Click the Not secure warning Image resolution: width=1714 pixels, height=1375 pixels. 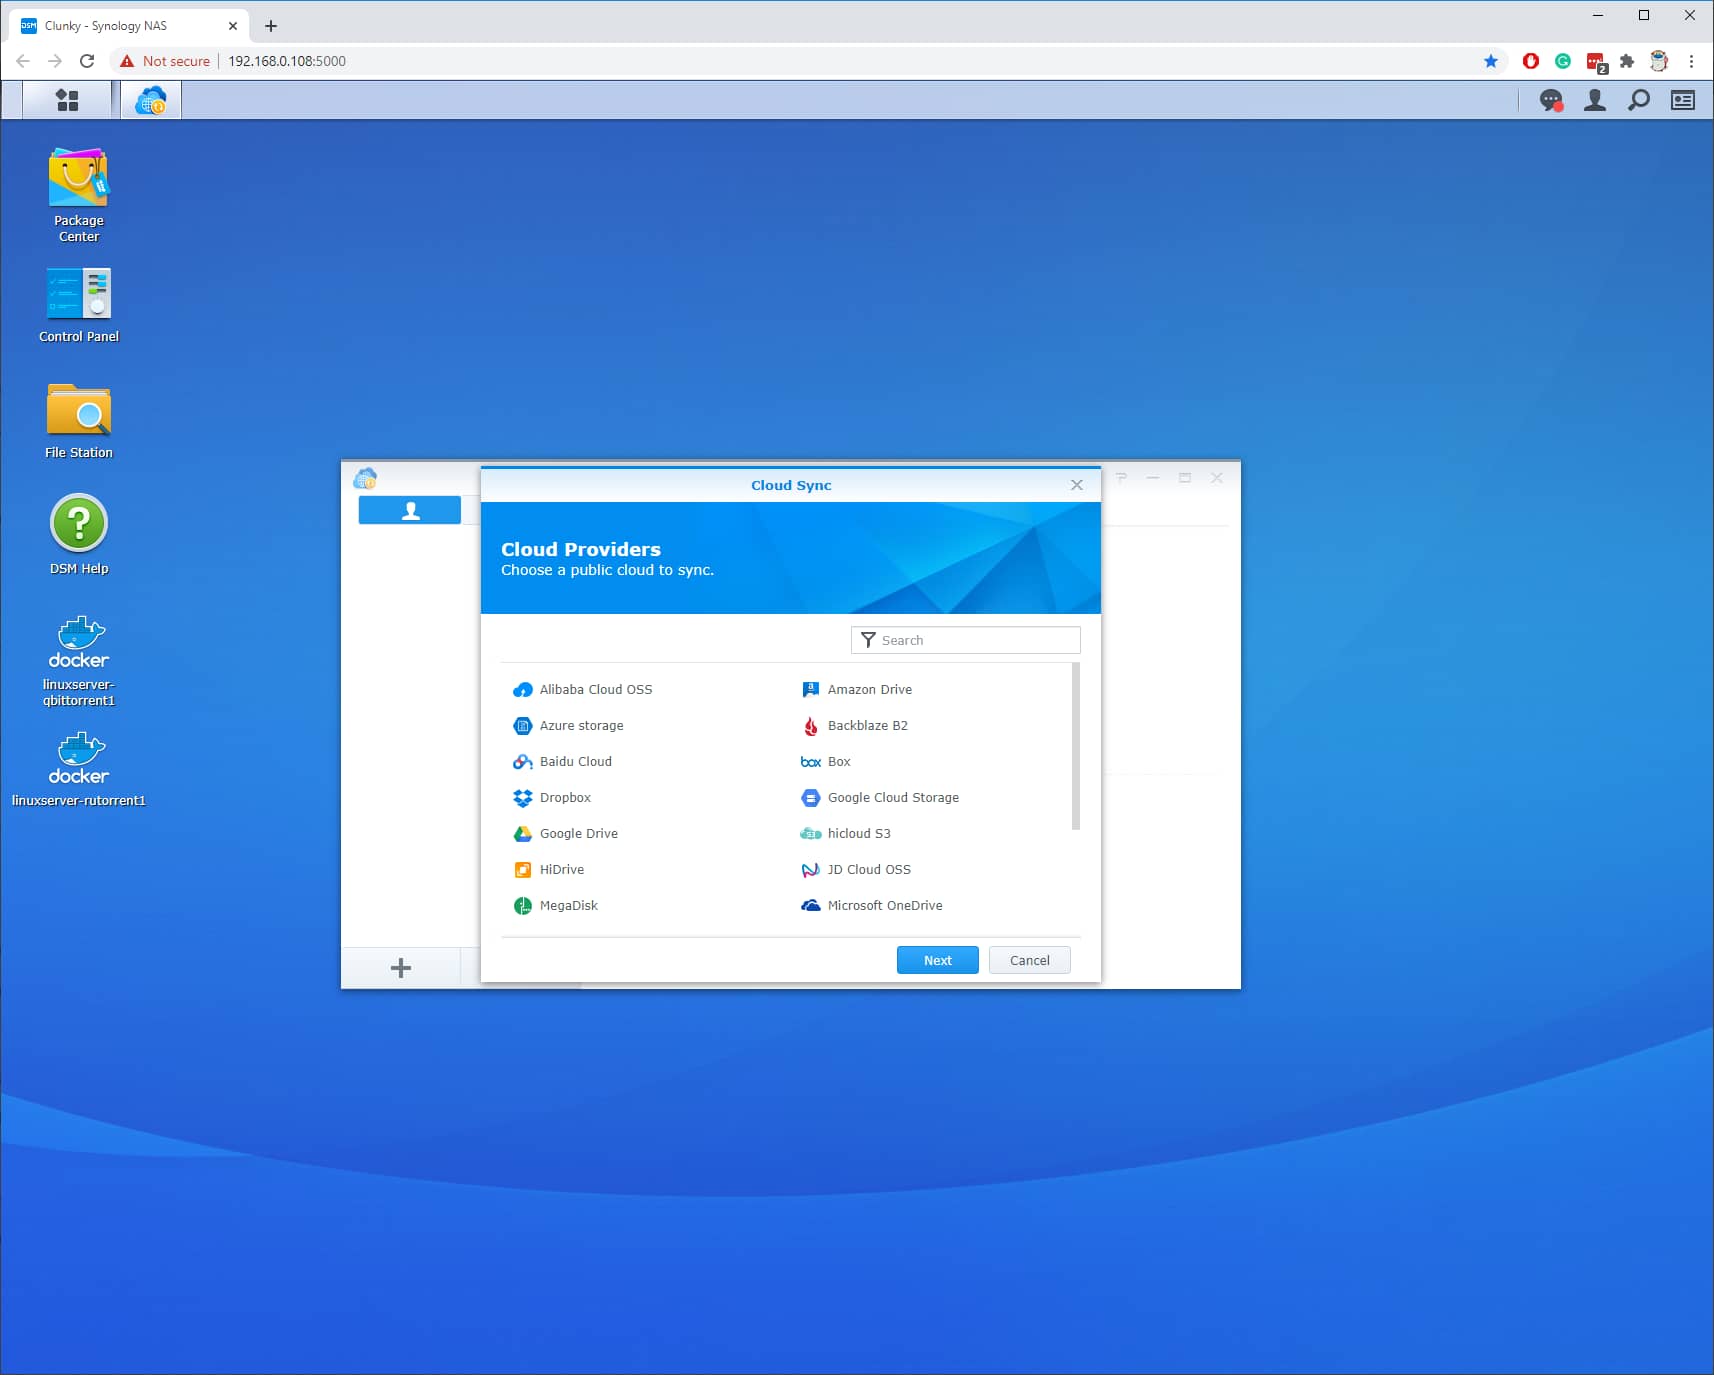tap(165, 61)
